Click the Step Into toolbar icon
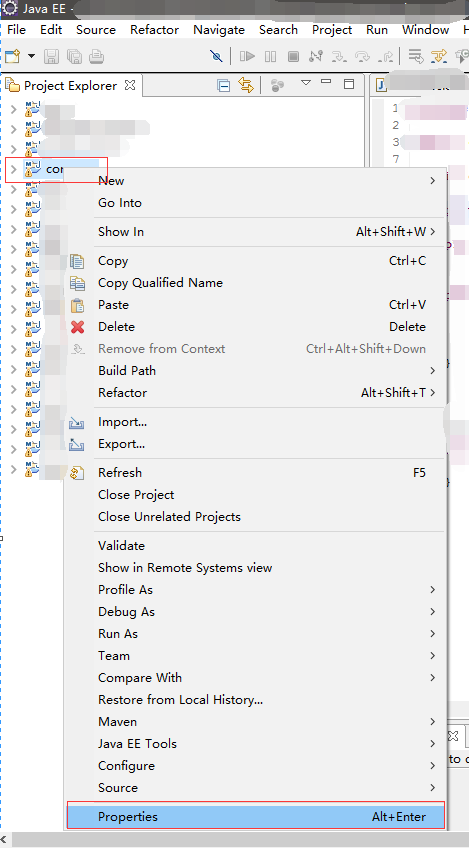 coord(339,56)
